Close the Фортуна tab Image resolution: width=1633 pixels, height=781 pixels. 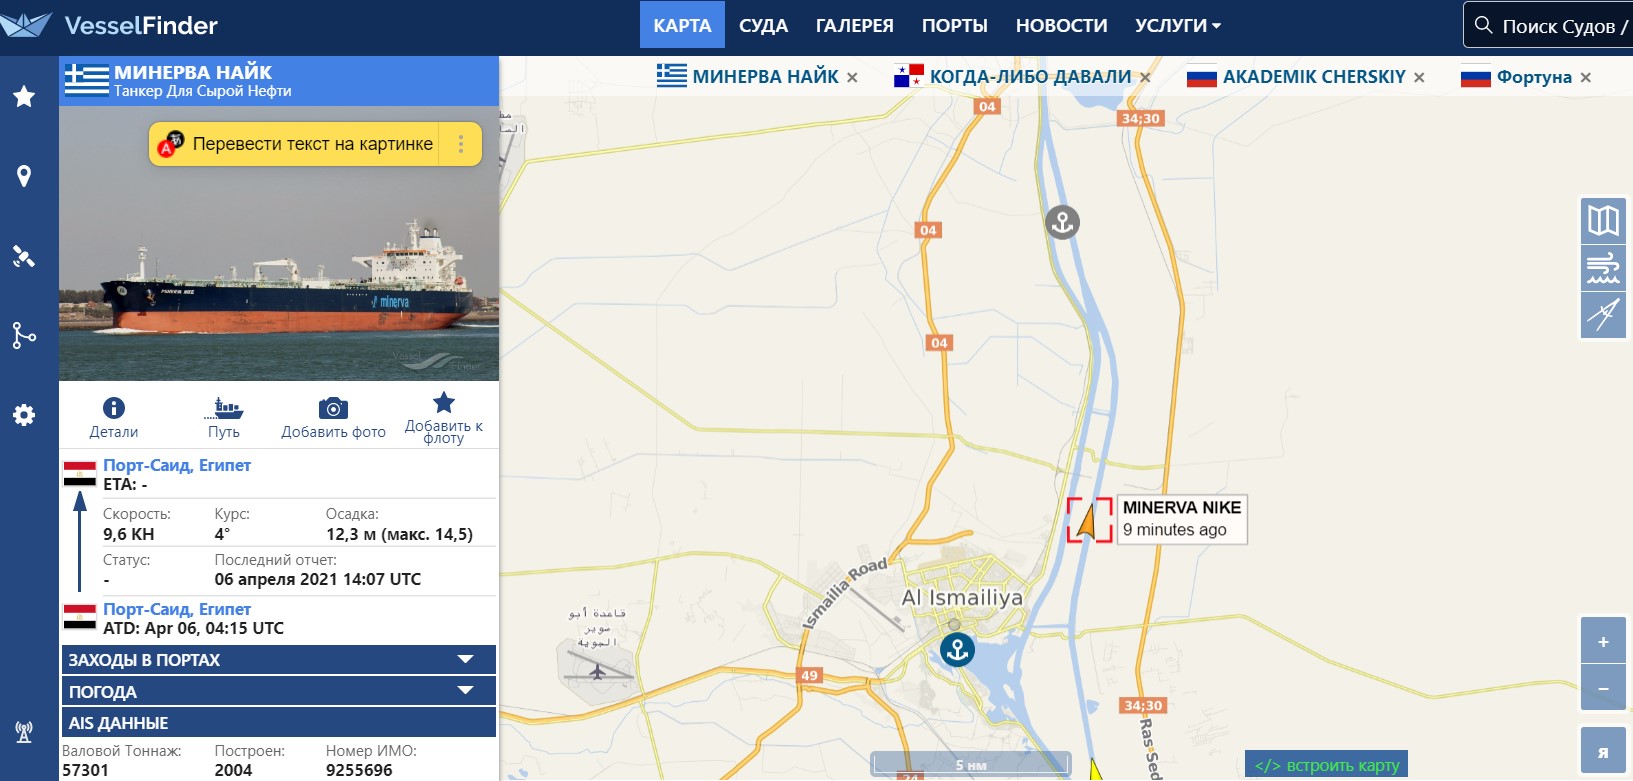click(x=1585, y=77)
